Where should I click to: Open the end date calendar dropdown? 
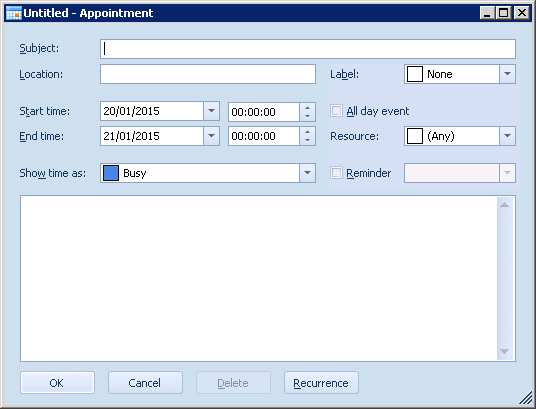coord(212,136)
